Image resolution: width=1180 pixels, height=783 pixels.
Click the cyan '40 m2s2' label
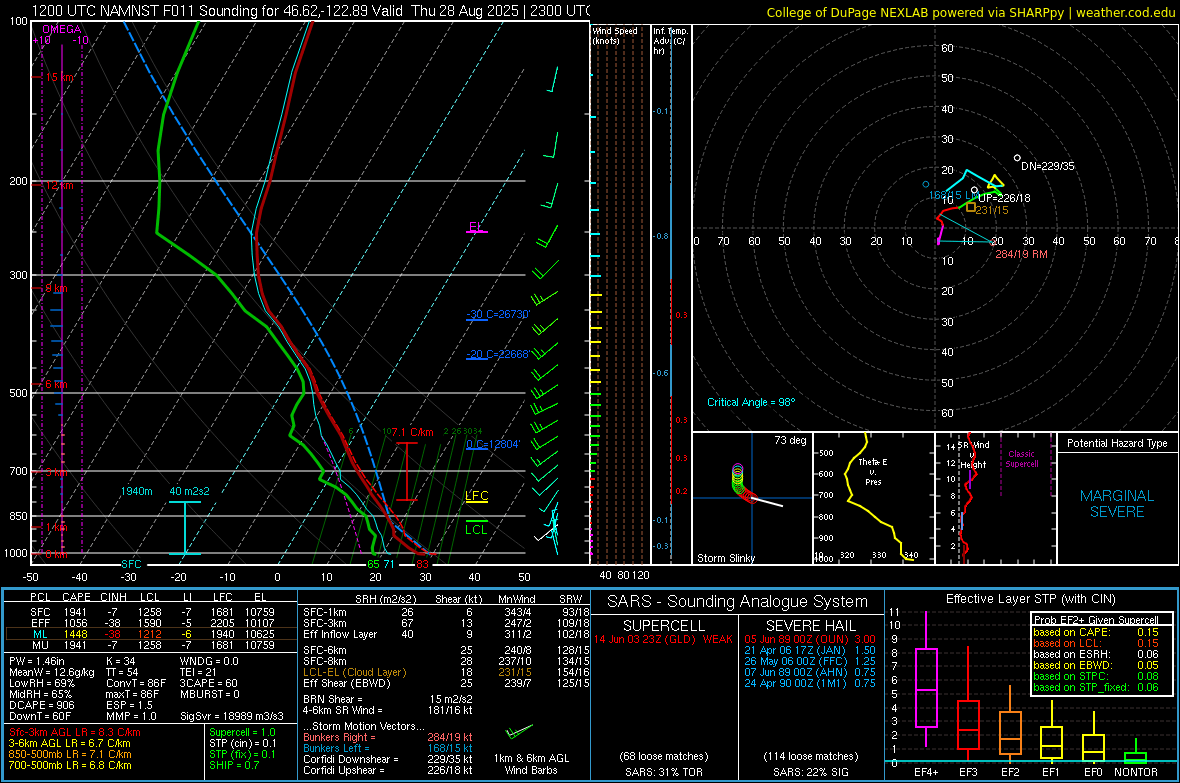click(189, 491)
